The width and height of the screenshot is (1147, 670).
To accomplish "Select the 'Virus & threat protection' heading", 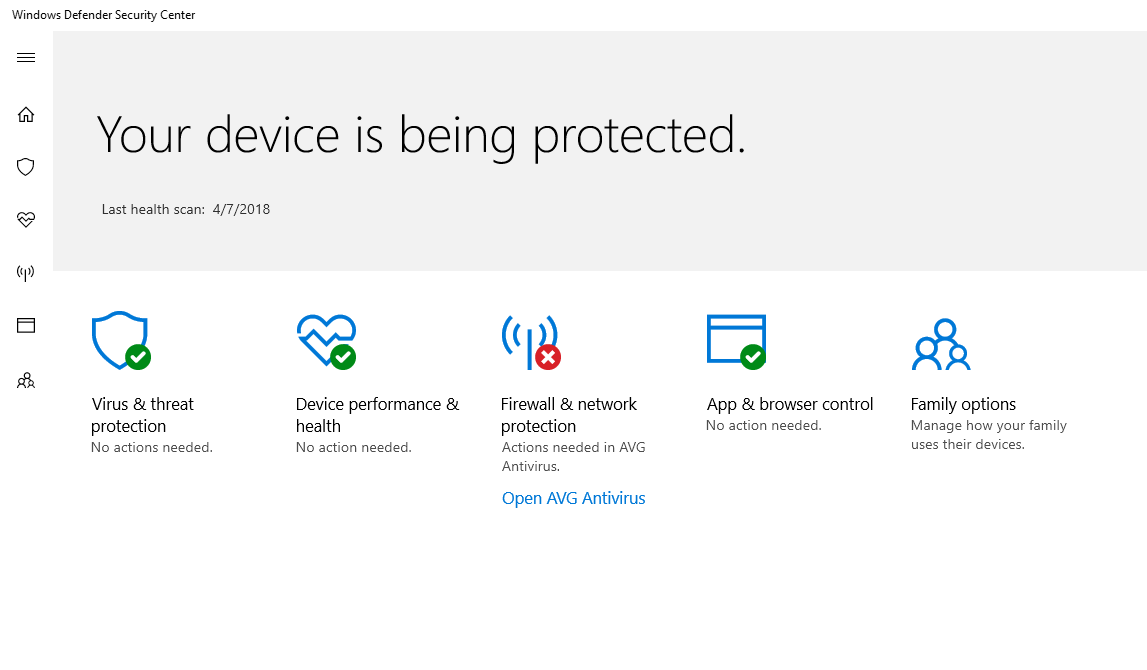I will pyautogui.click(x=142, y=415).
